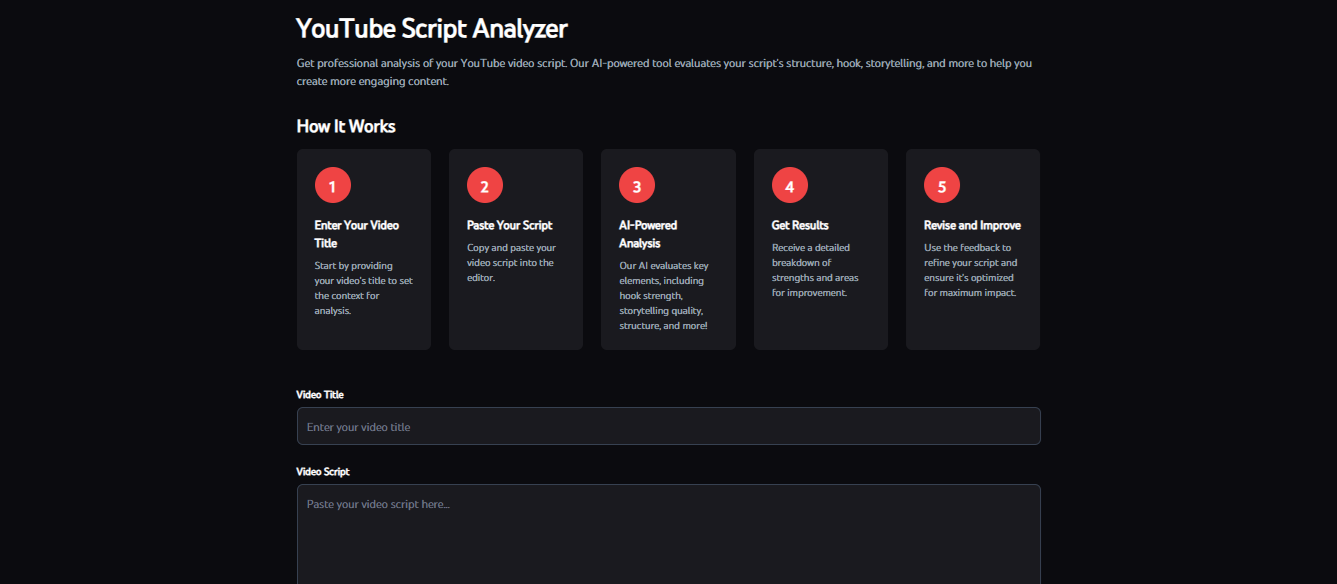Click the Video Script field label
This screenshot has height=584, width=1337.
[x=323, y=472]
